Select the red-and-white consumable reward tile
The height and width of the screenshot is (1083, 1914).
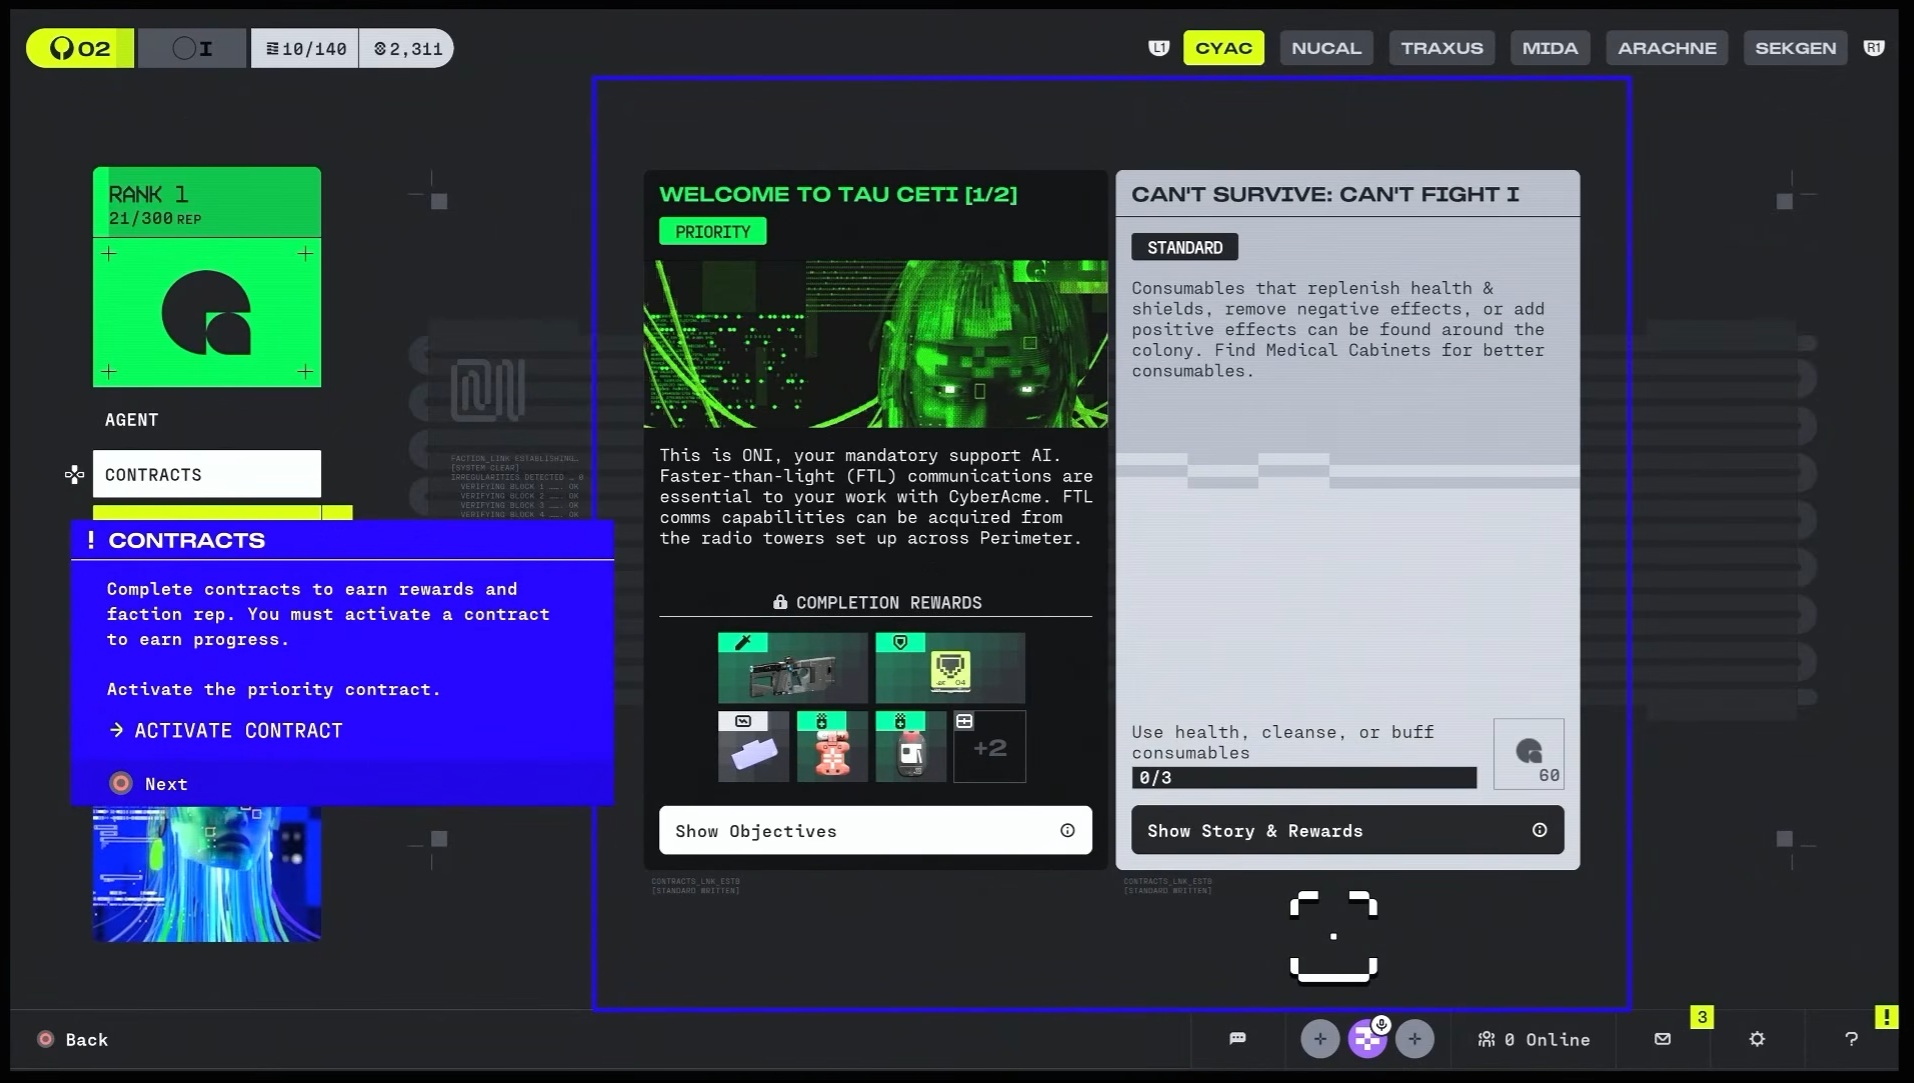coord(832,746)
